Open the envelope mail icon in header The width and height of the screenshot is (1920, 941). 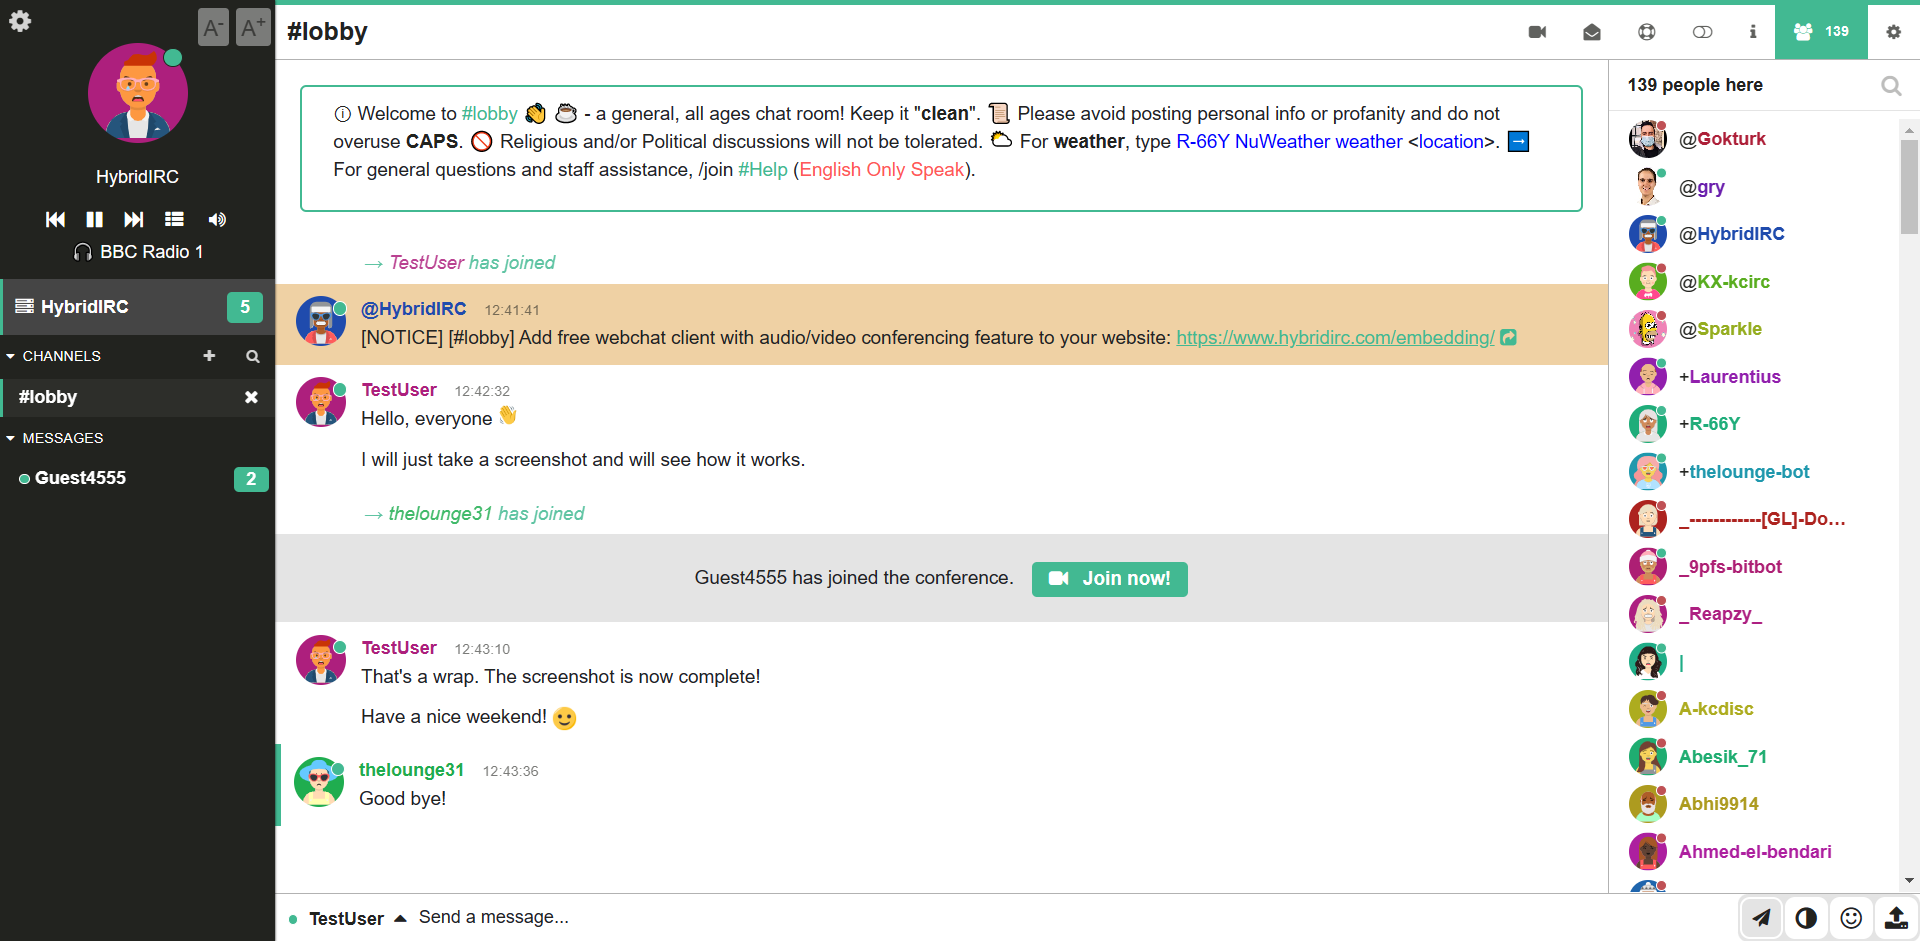coord(1592,32)
